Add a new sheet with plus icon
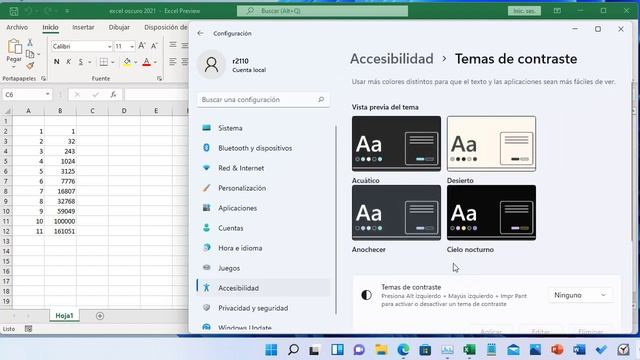This screenshot has height=360, width=640. 100,316
